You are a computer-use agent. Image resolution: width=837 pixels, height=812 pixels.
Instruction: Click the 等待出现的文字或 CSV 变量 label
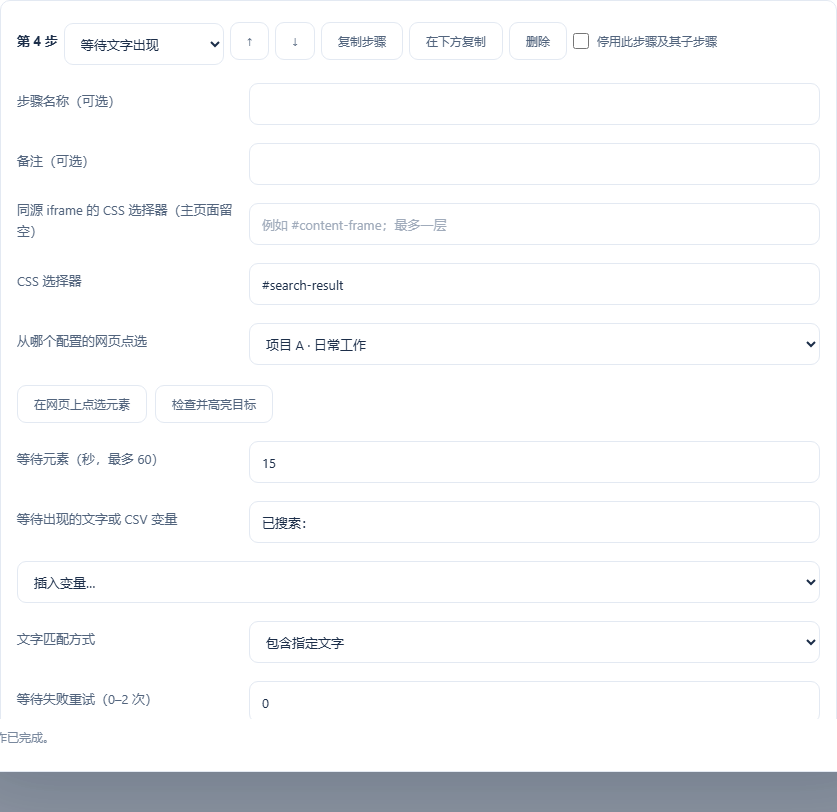click(97, 519)
